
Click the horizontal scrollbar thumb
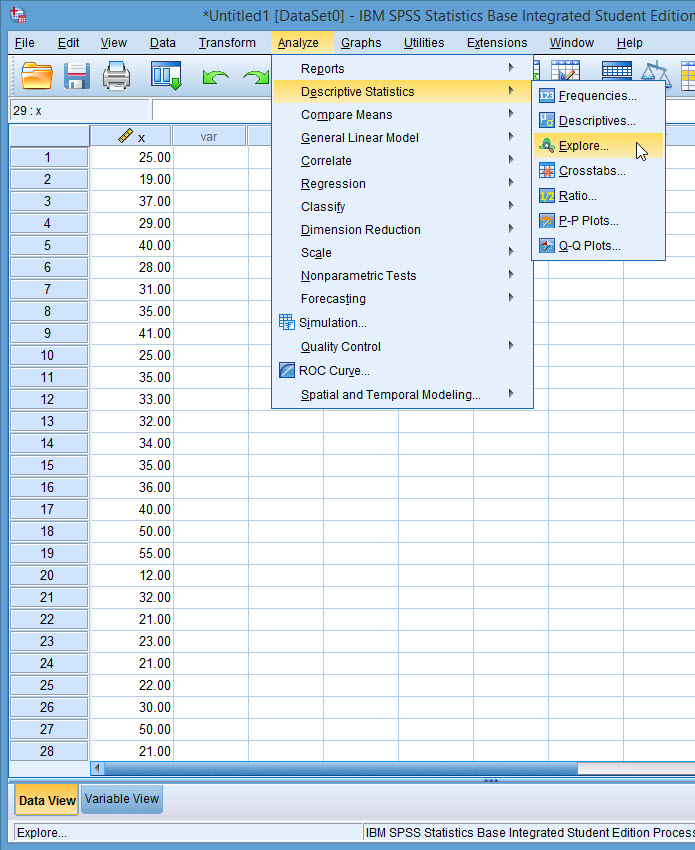(x=342, y=768)
